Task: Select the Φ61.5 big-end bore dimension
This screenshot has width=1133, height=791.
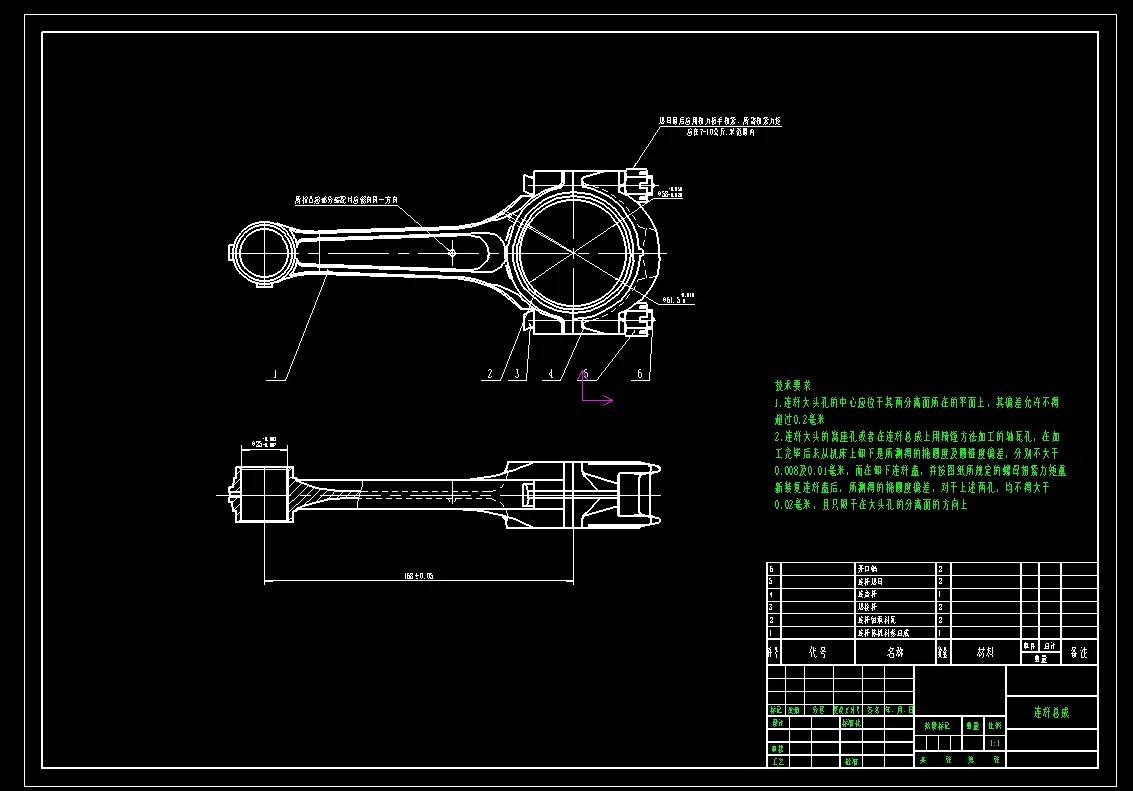Action: [678, 298]
